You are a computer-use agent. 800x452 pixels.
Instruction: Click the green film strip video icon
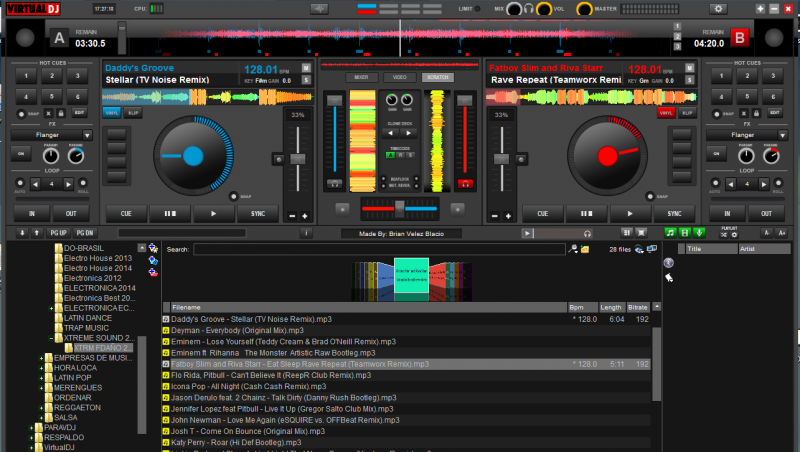tap(685, 233)
